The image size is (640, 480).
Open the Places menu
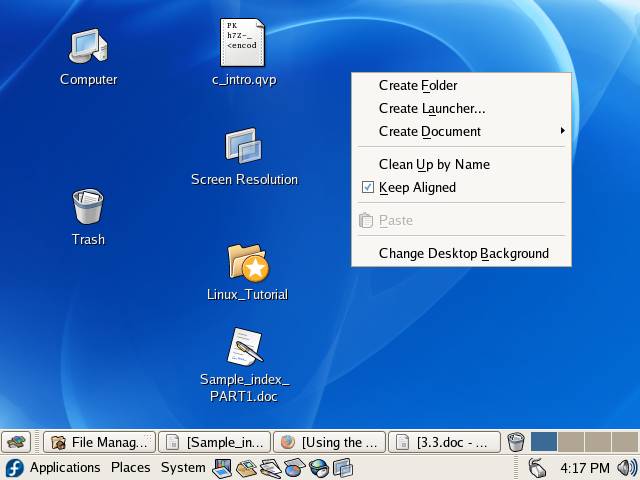point(130,467)
